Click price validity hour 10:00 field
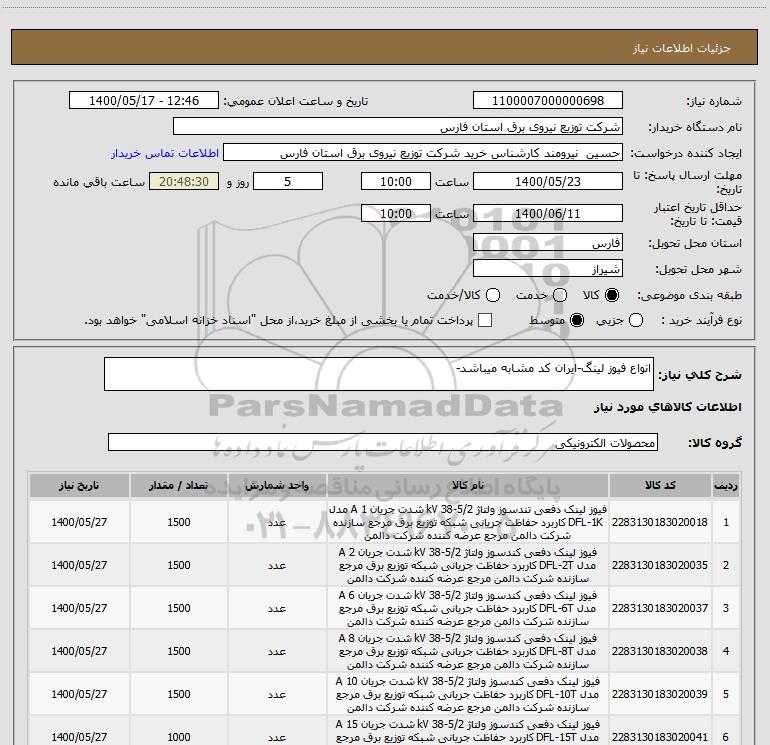The height and width of the screenshot is (745, 770). tap(396, 213)
